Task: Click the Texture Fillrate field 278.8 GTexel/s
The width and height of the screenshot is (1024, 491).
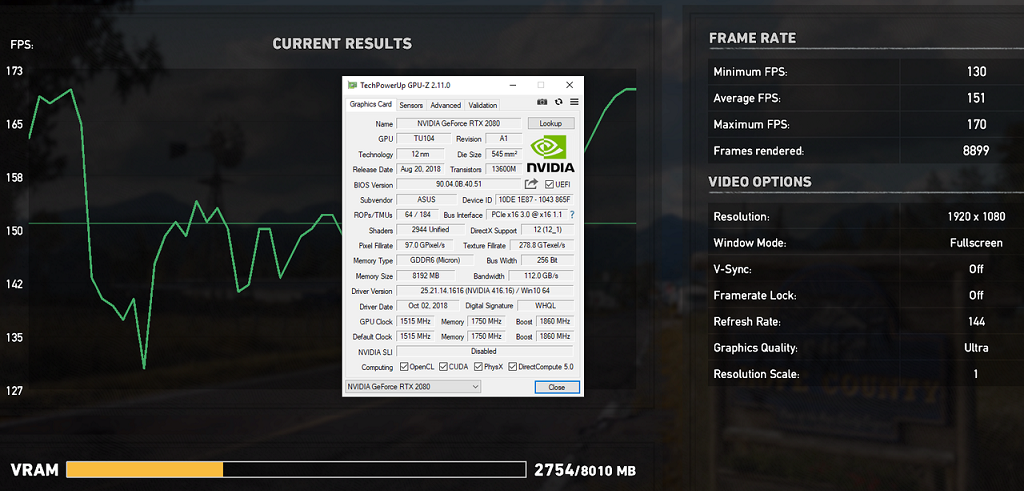Action: tap(541, 245)
